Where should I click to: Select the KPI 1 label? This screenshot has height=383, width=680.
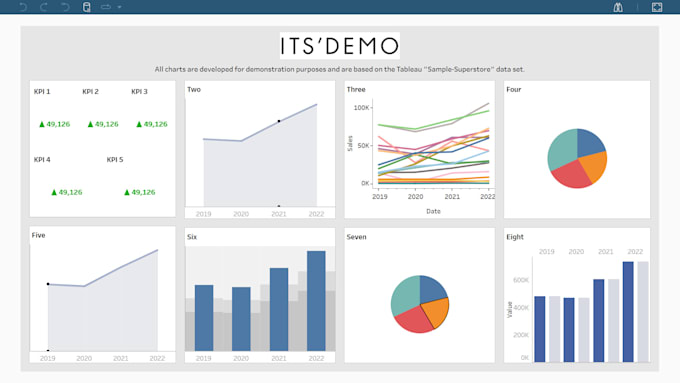click(42, 92)
